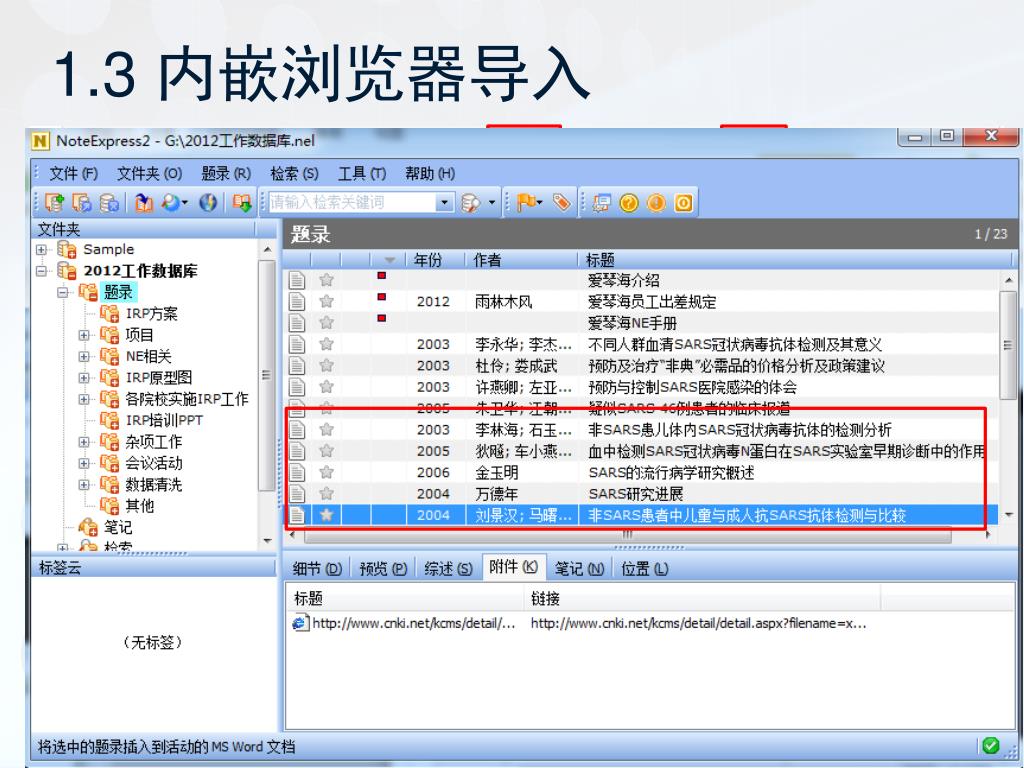This screenshot has width=1024, height=768.
Task: Click the red flag of 爱琴海员工出差规定 row
Action: tap(381, 298)
